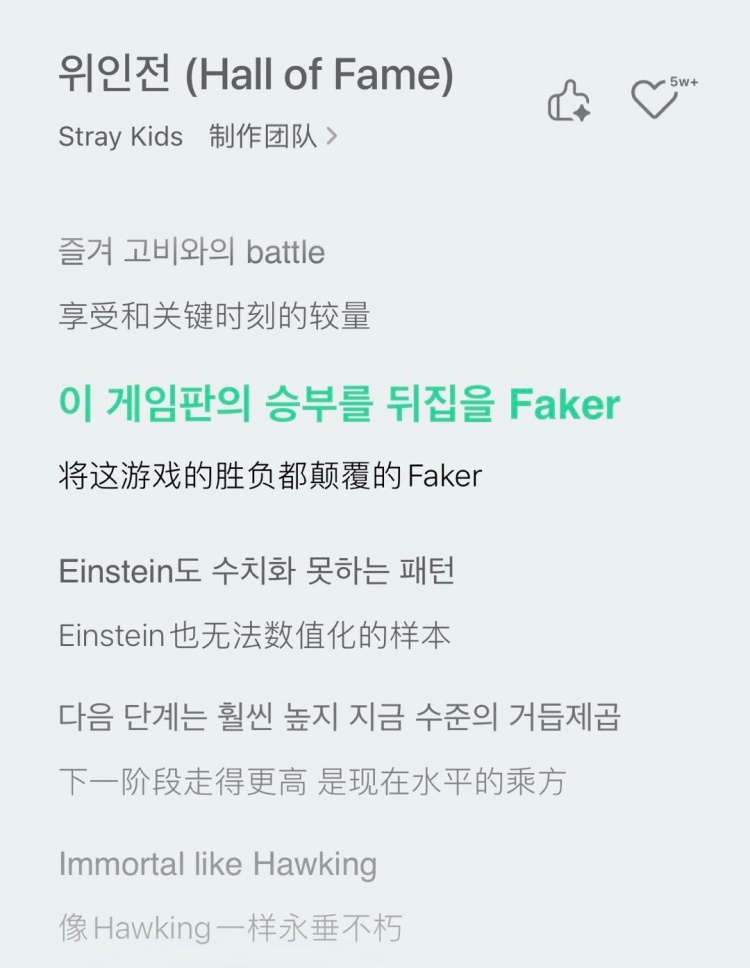The image size is (750, 968).
Task: Seek to lyric Immortal like Hawking
Action: click(x=217, y=863)
